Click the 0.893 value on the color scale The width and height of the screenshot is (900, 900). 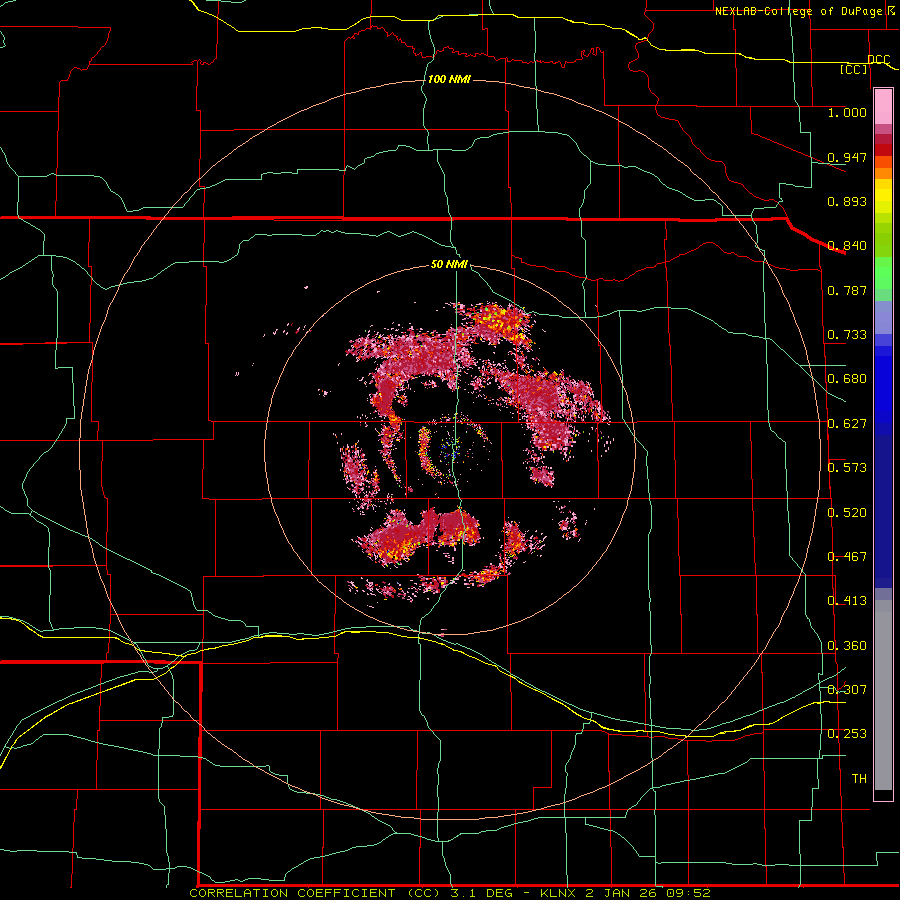click(847, 201)
